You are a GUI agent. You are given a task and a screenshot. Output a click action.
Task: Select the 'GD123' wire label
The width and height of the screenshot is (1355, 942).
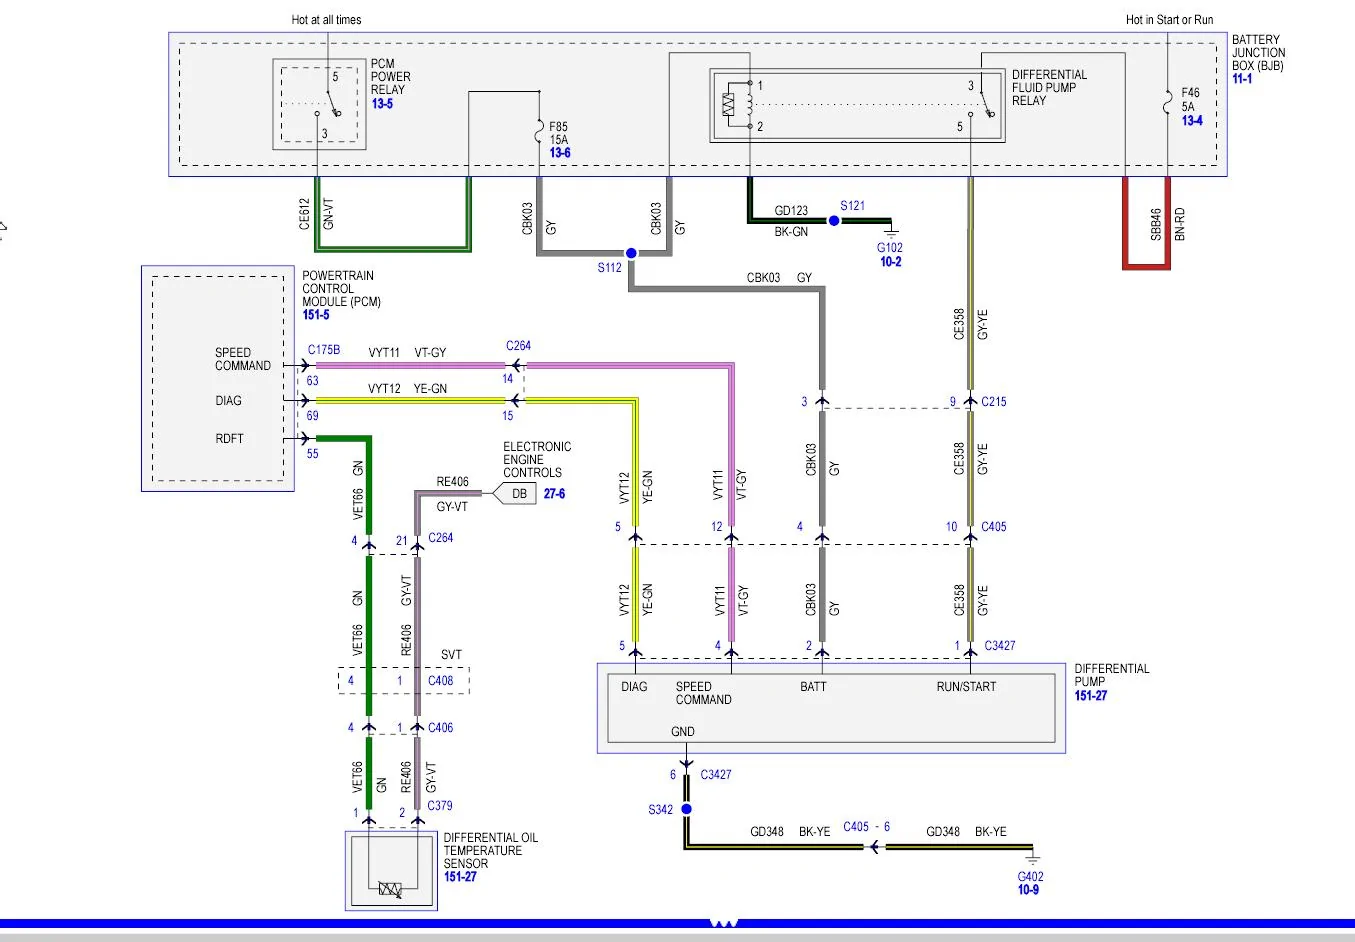[x=791, y=211]
